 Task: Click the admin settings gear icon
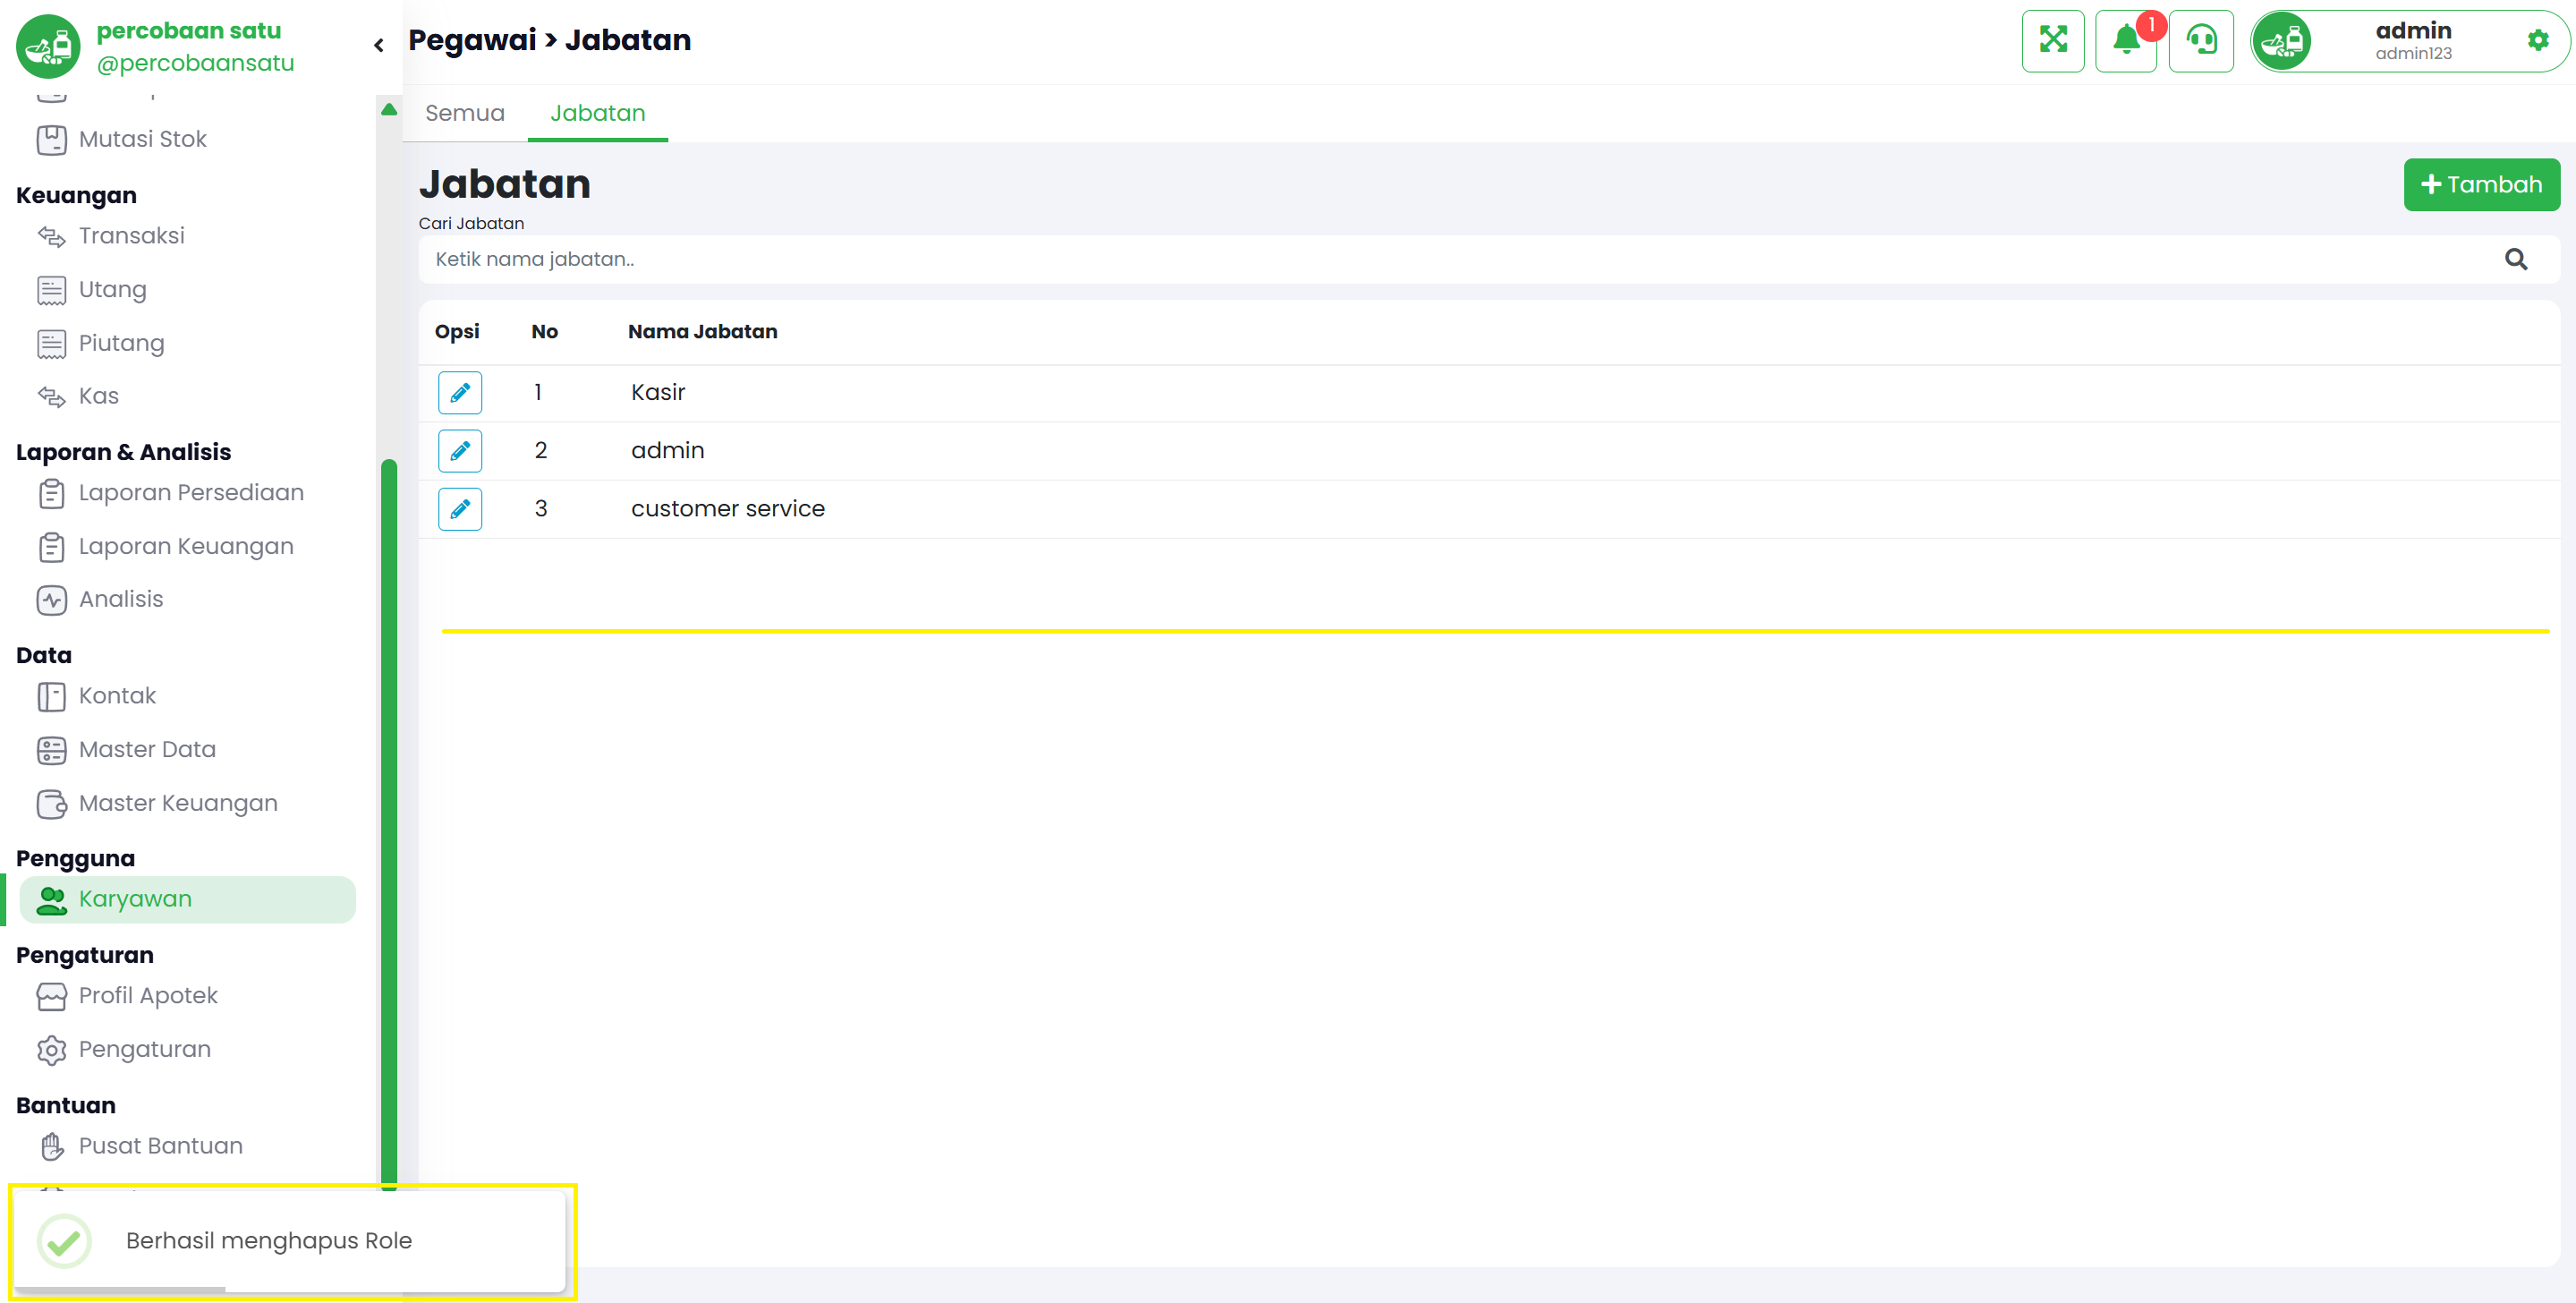2537,40
